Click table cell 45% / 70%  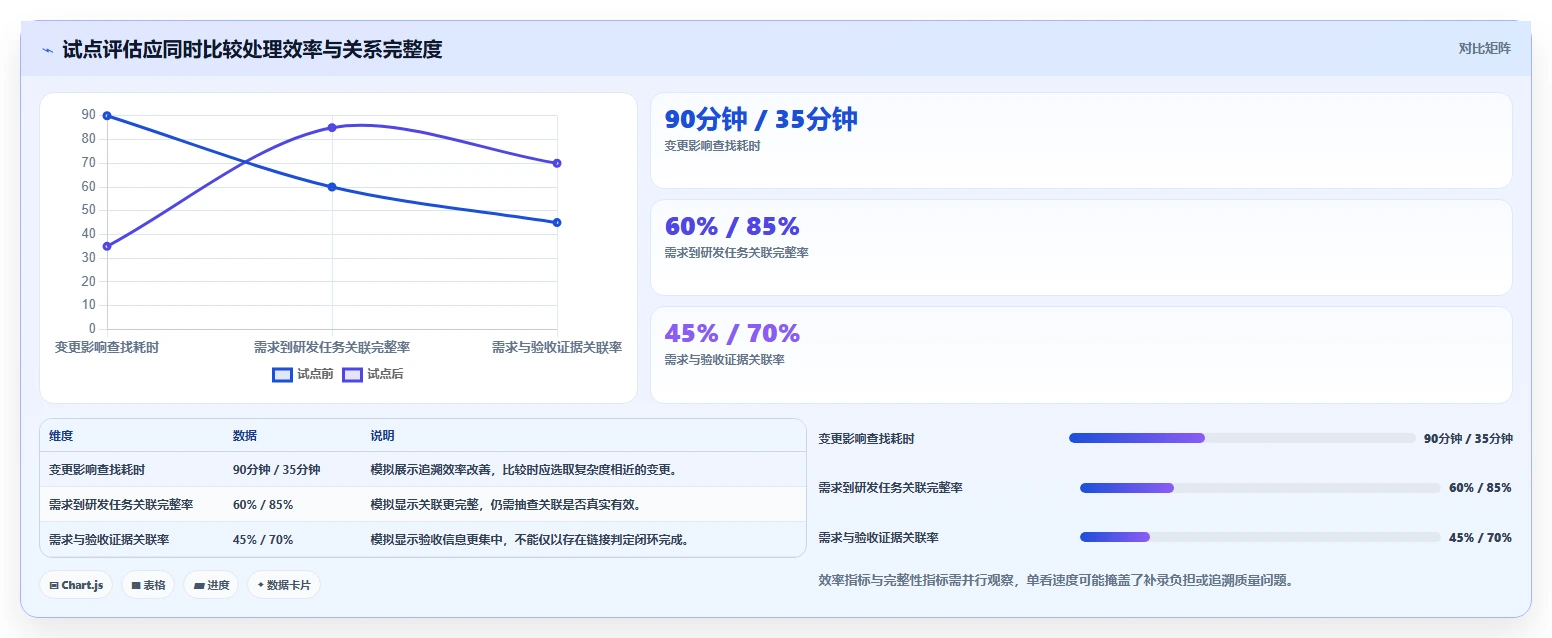(263, 540)
